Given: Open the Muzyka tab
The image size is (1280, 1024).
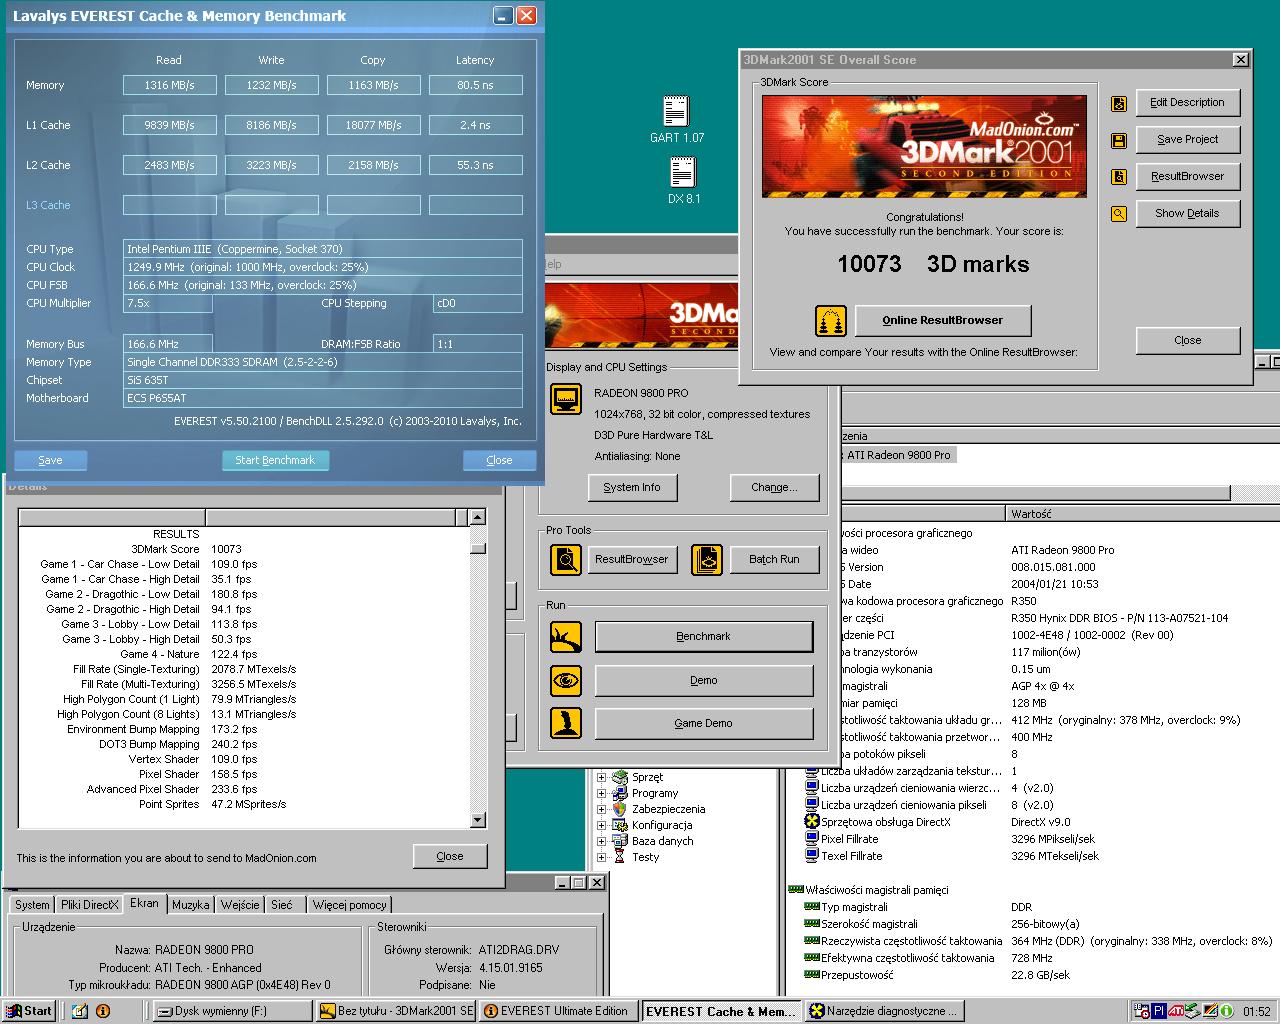Looking at the screenshot, I should 190,905.
